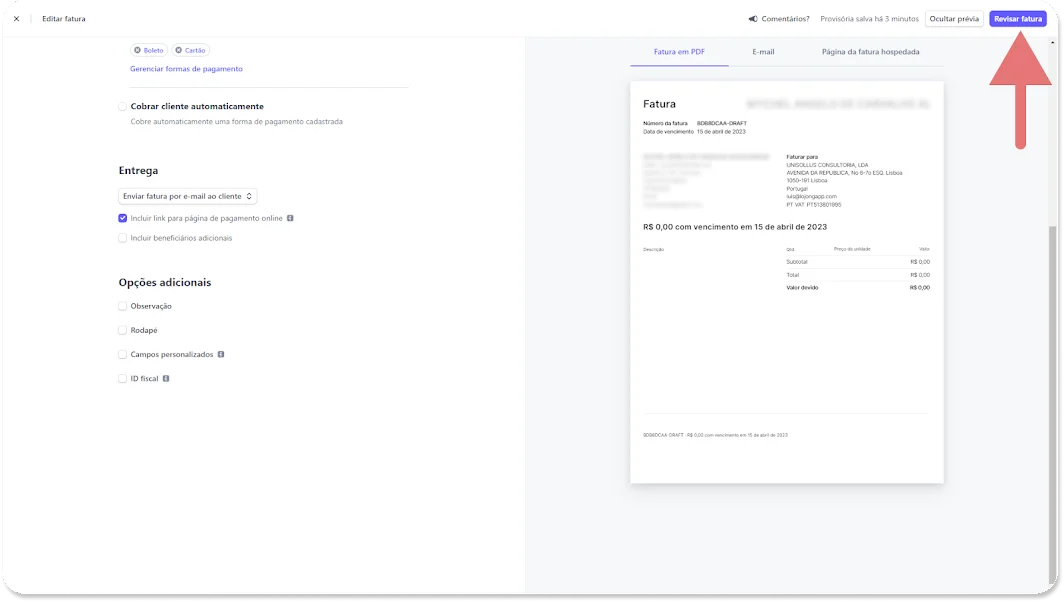Click the Revisar fatura button

[x=1017, y=19]
